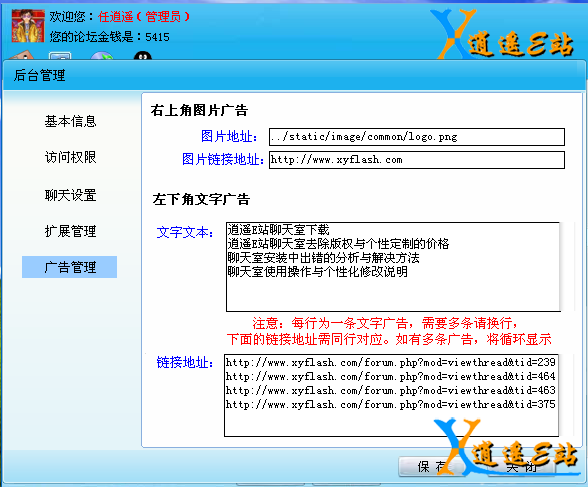Image resolution: width=588 pixels, height=487 pixels.
Task: Click inside the 文字文本 text area
Action: pos(392,267)
